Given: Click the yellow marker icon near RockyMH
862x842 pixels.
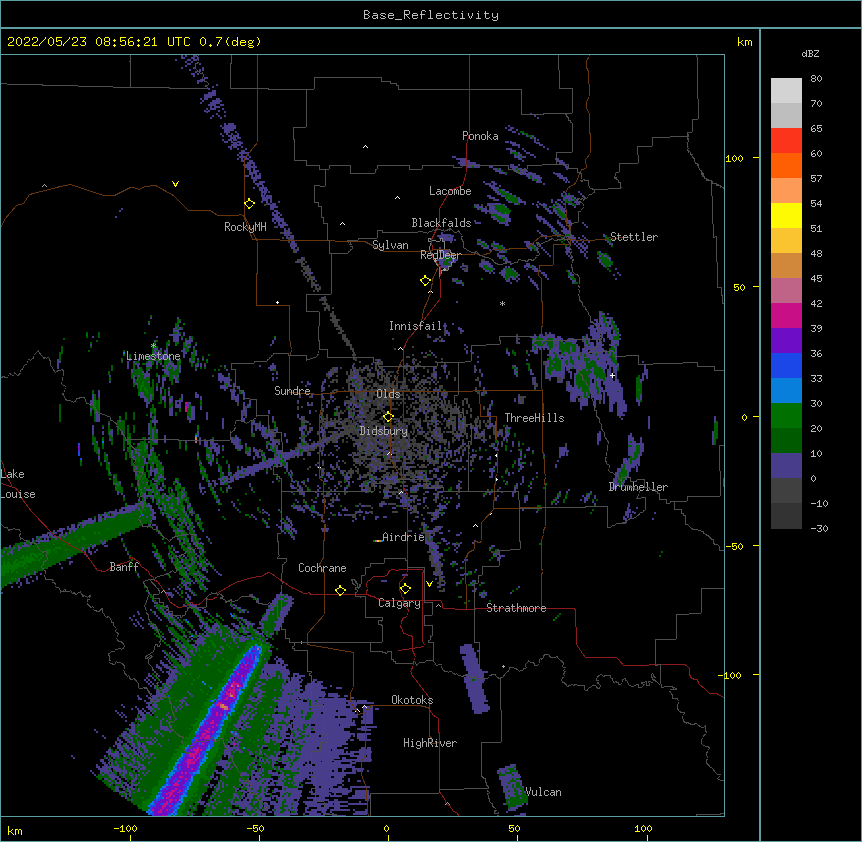Looking at the screenshot, I should pos(250,204).
